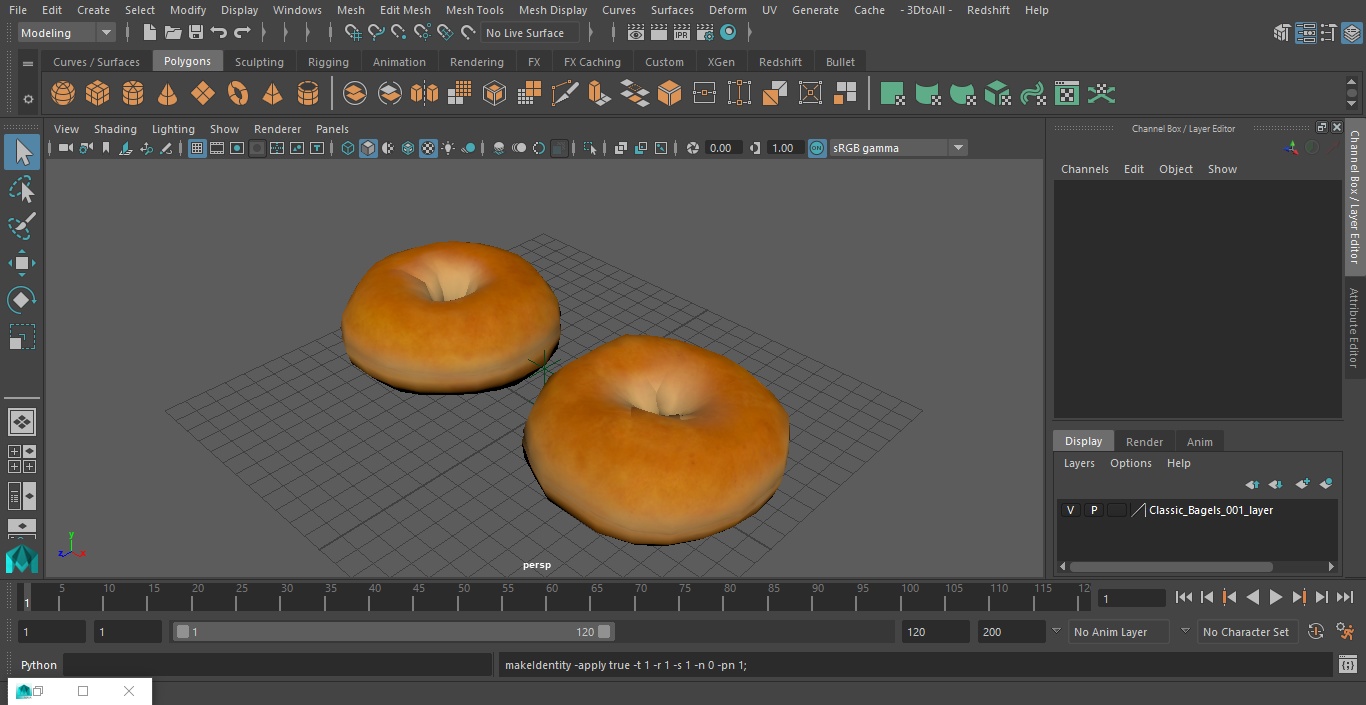Open the shelf tab list menu

pos(28,62)
